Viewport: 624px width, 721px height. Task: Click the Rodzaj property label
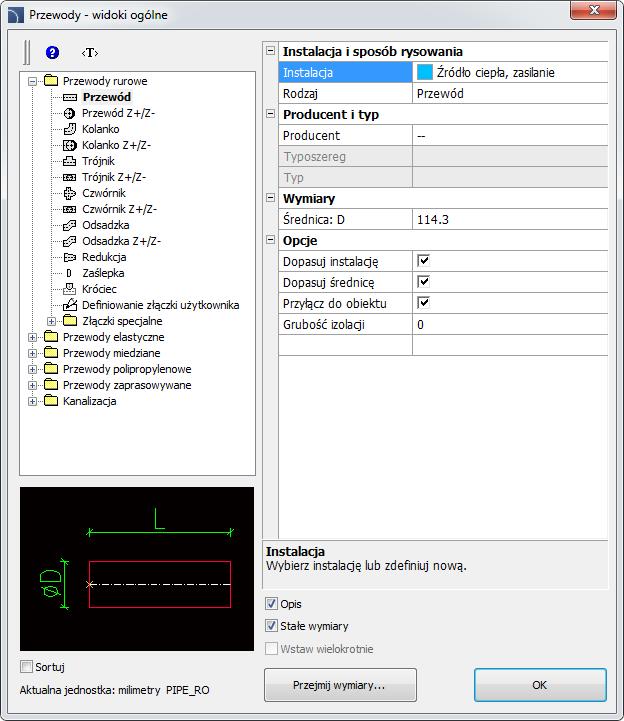300,94
